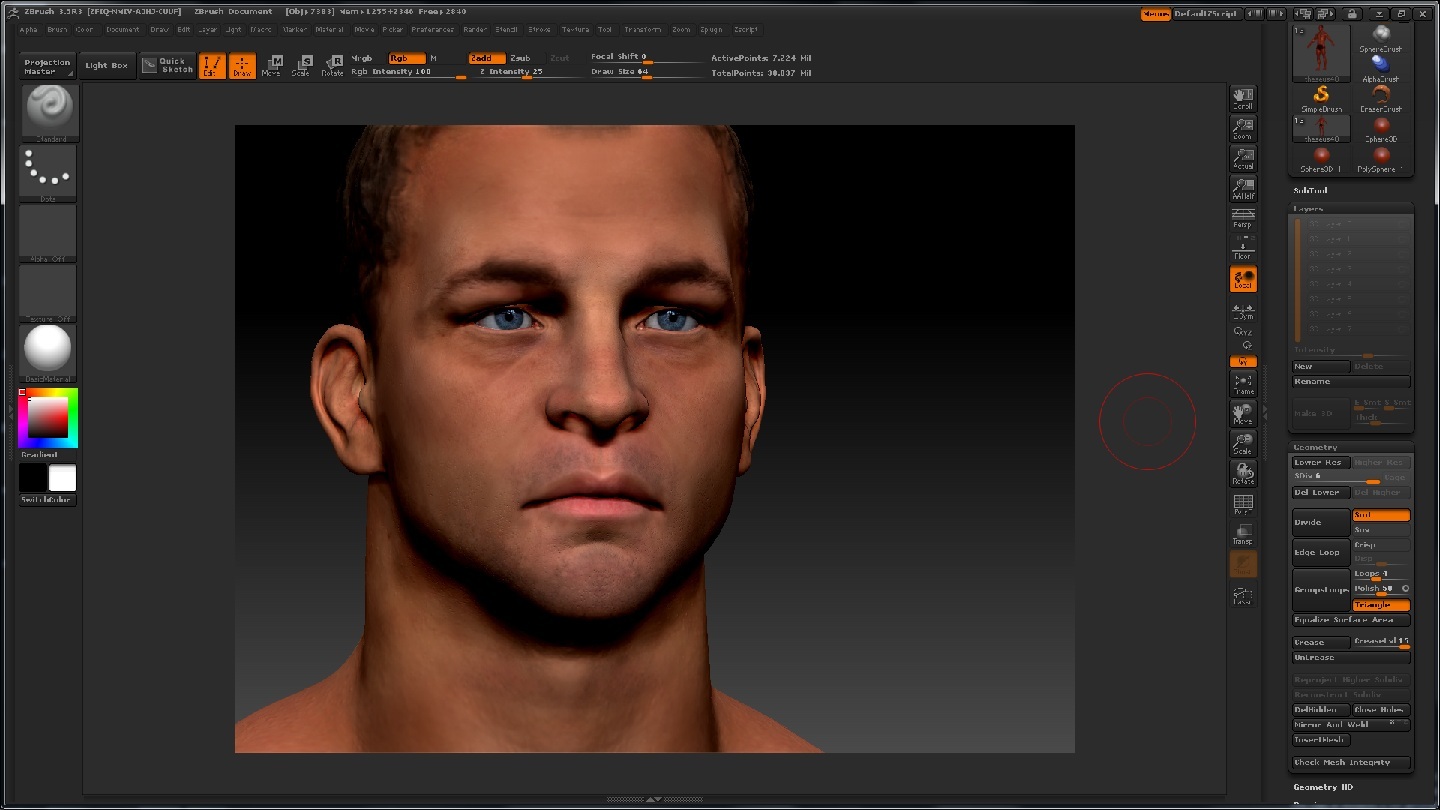The height and width of the screenshot is (810, 1440).
Task: Open the Light Box browser
Action: tap(106, 66)
